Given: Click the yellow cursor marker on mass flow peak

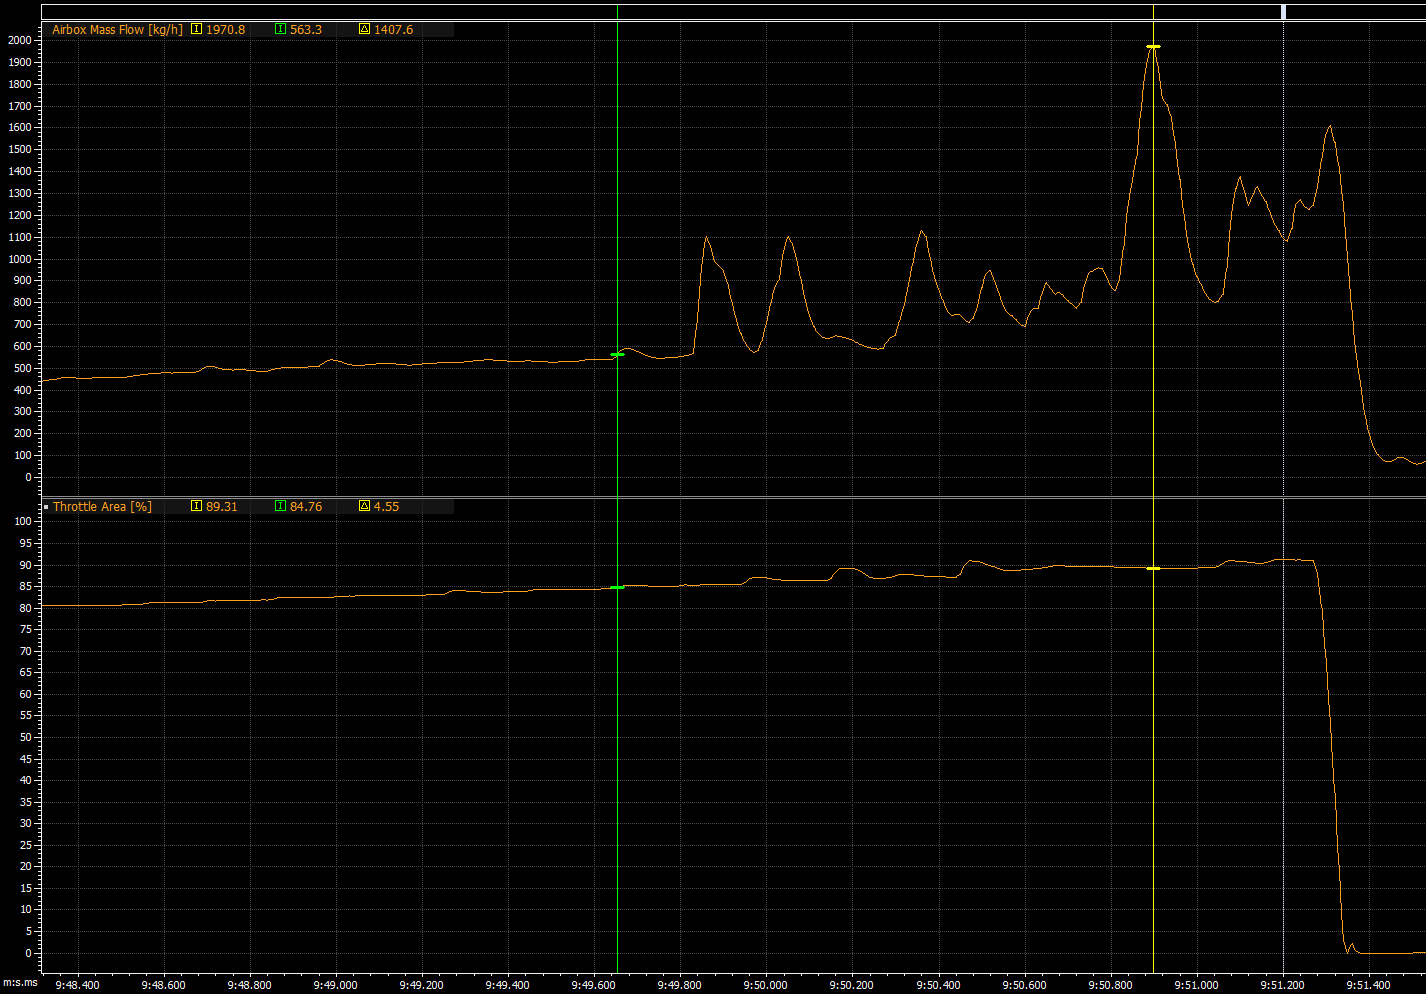Looking at the screenshot, I should point(1153,47).
